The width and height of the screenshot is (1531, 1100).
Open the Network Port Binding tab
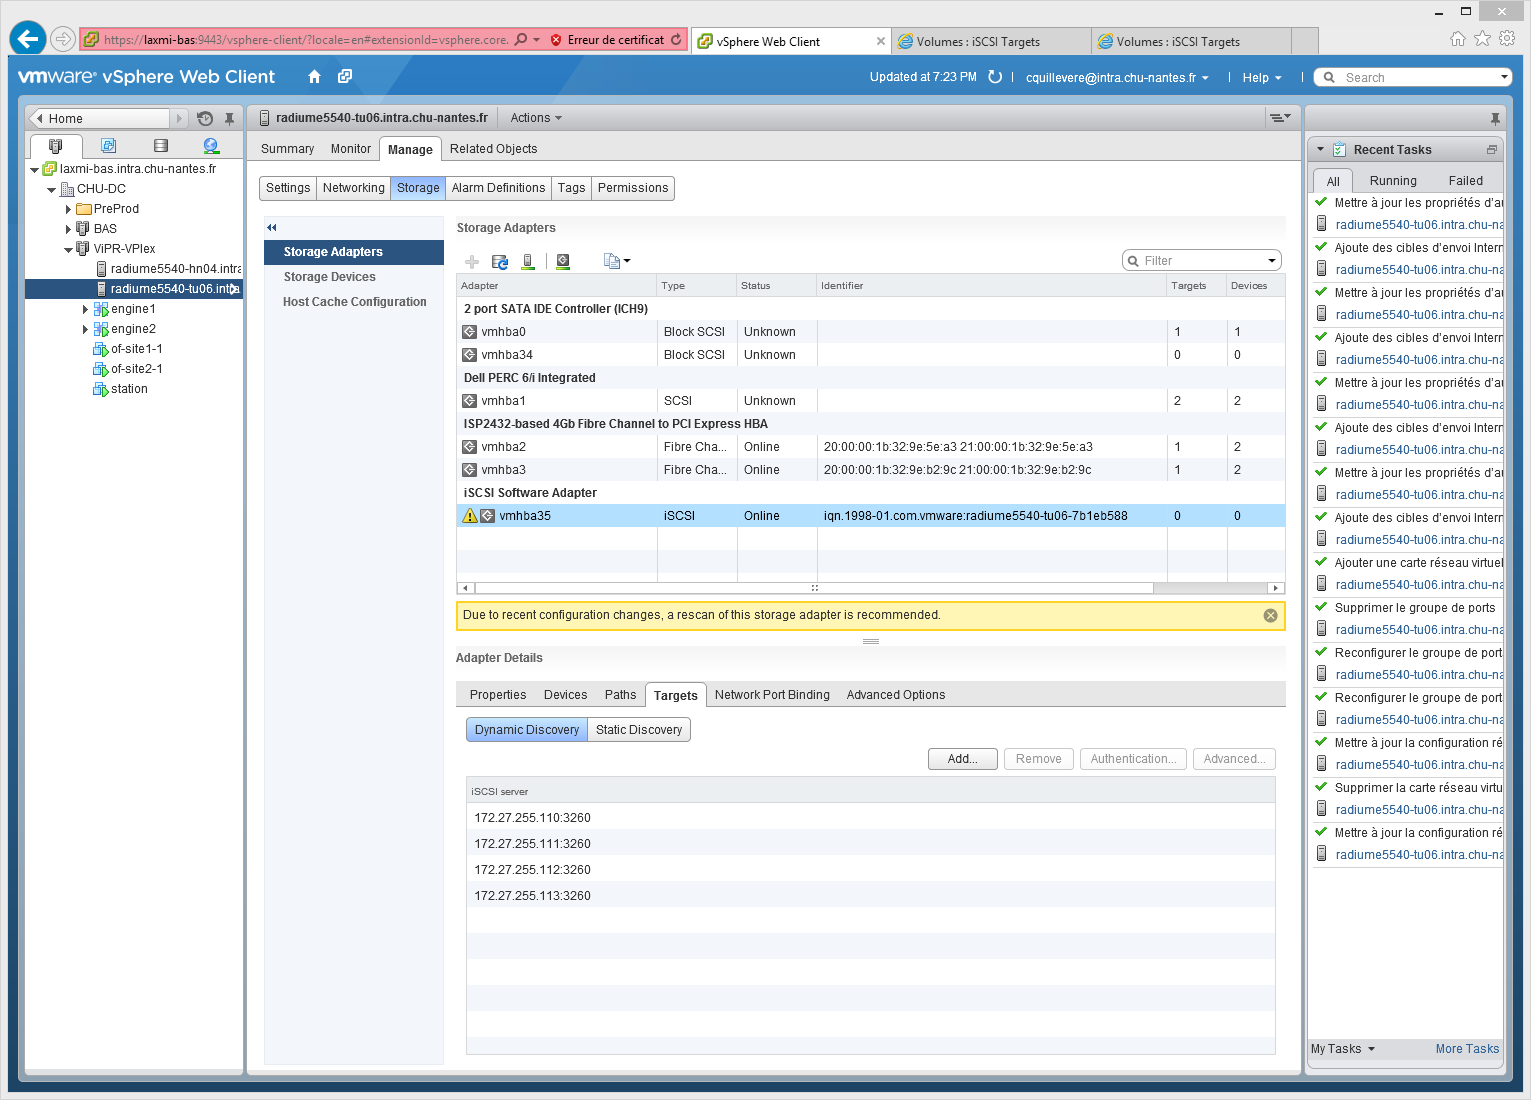772,695
